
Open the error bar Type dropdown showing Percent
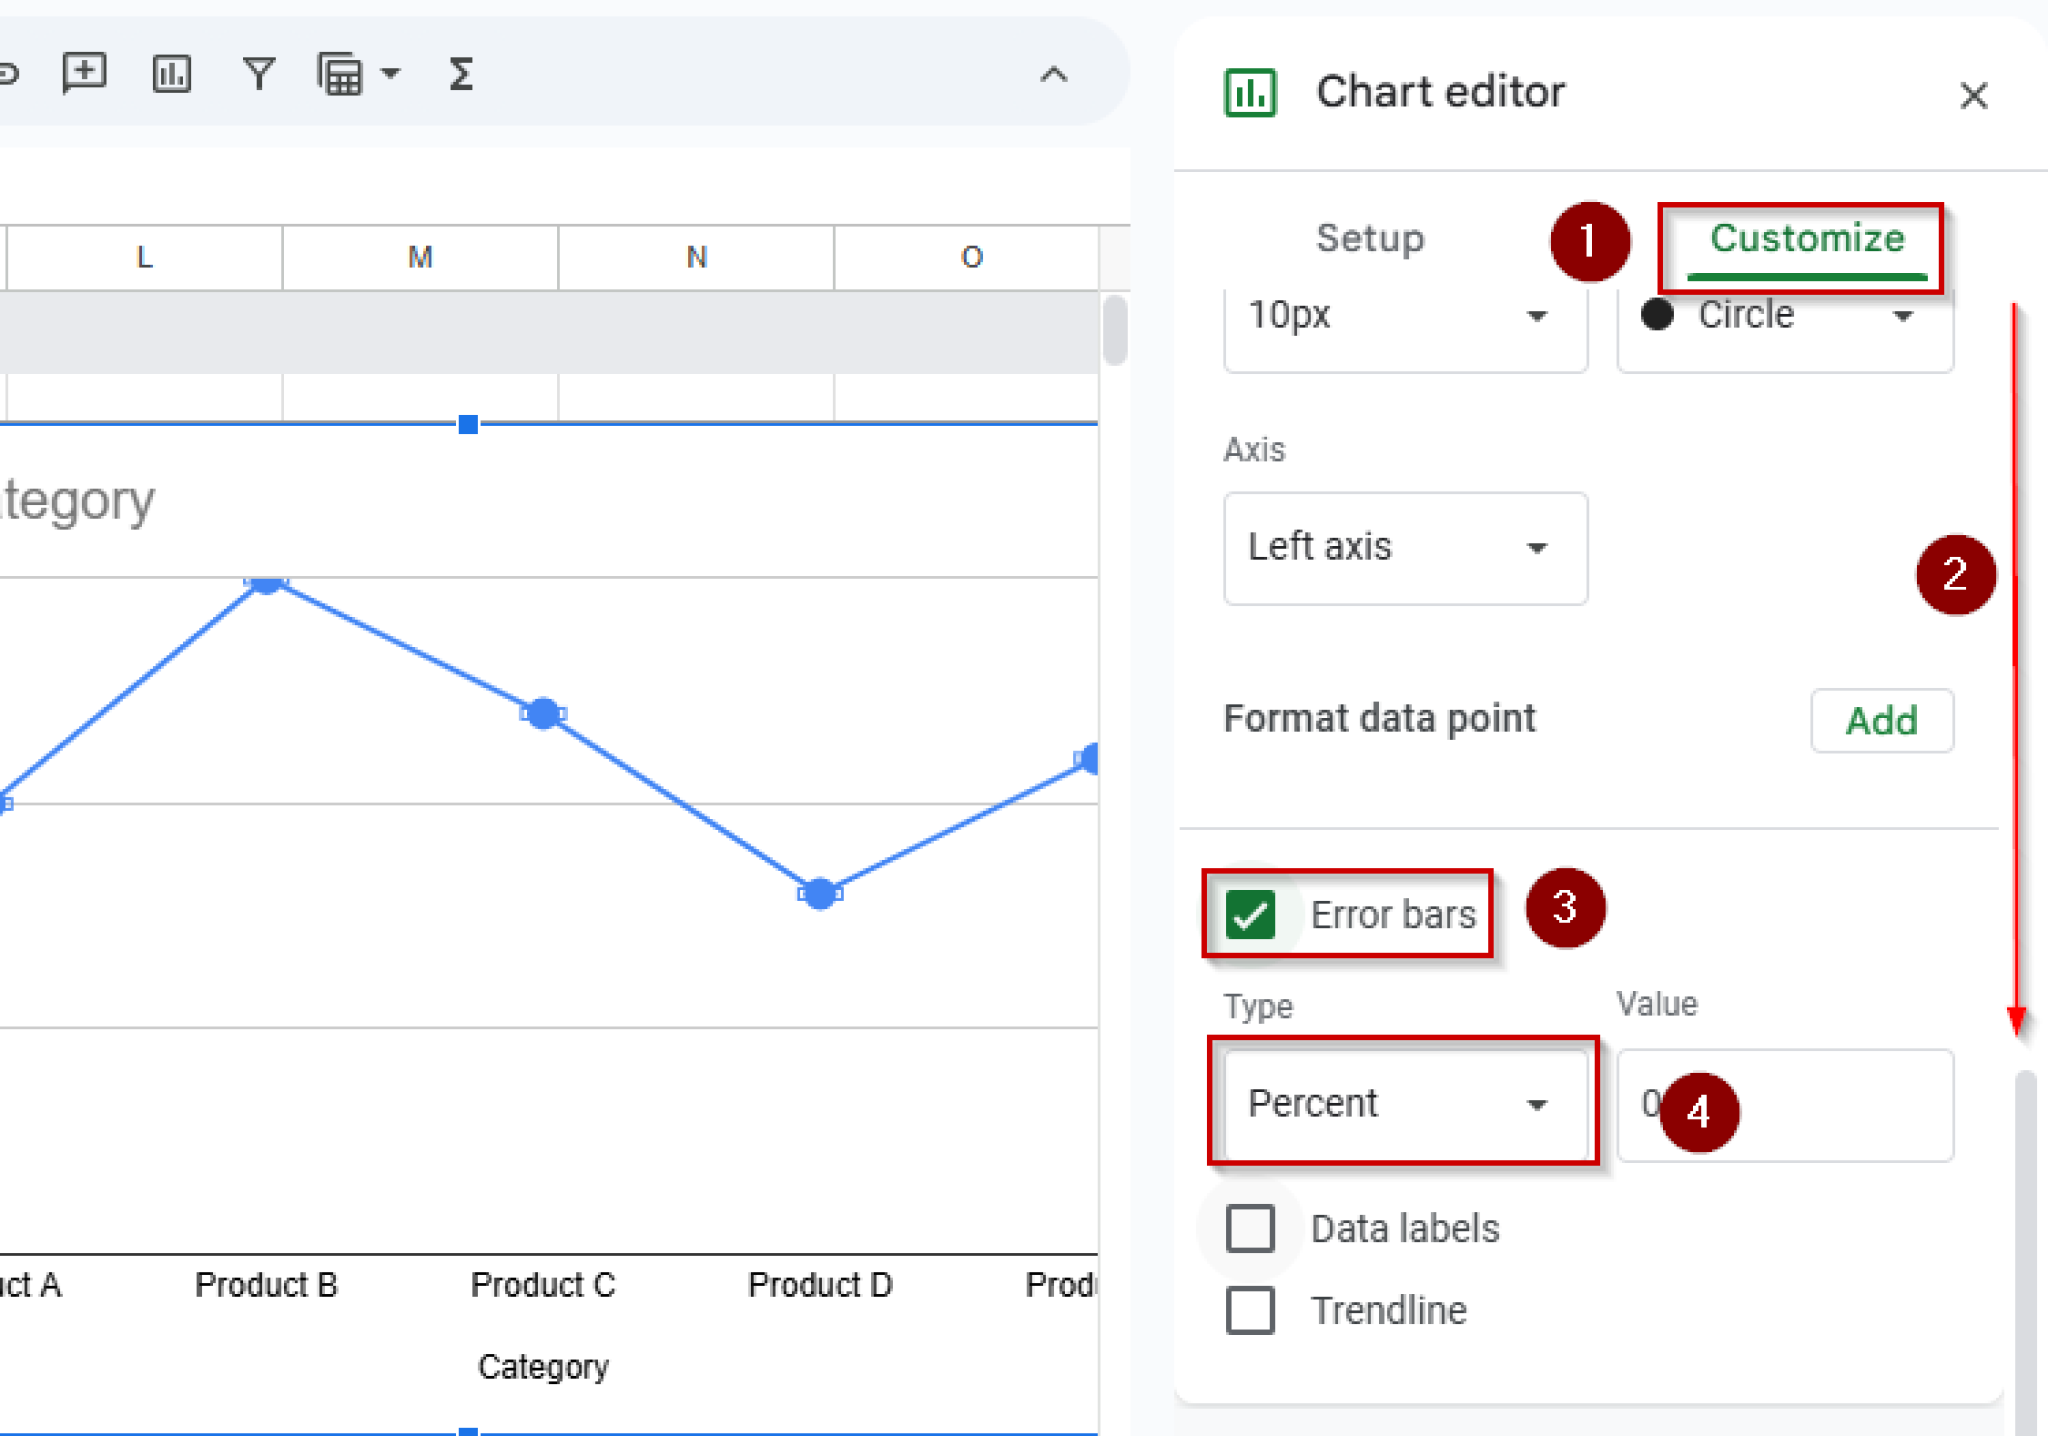[x=1403, y=1103]
